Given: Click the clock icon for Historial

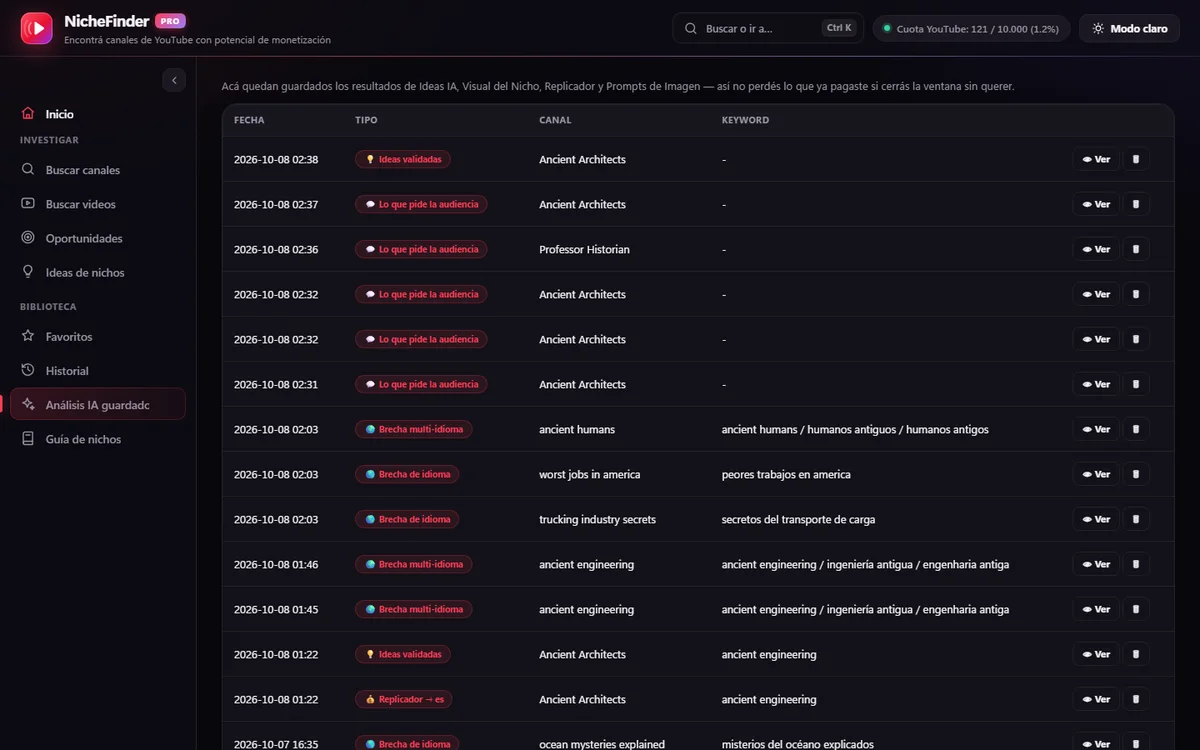Looking at the screenshot, I should (28, 370).
